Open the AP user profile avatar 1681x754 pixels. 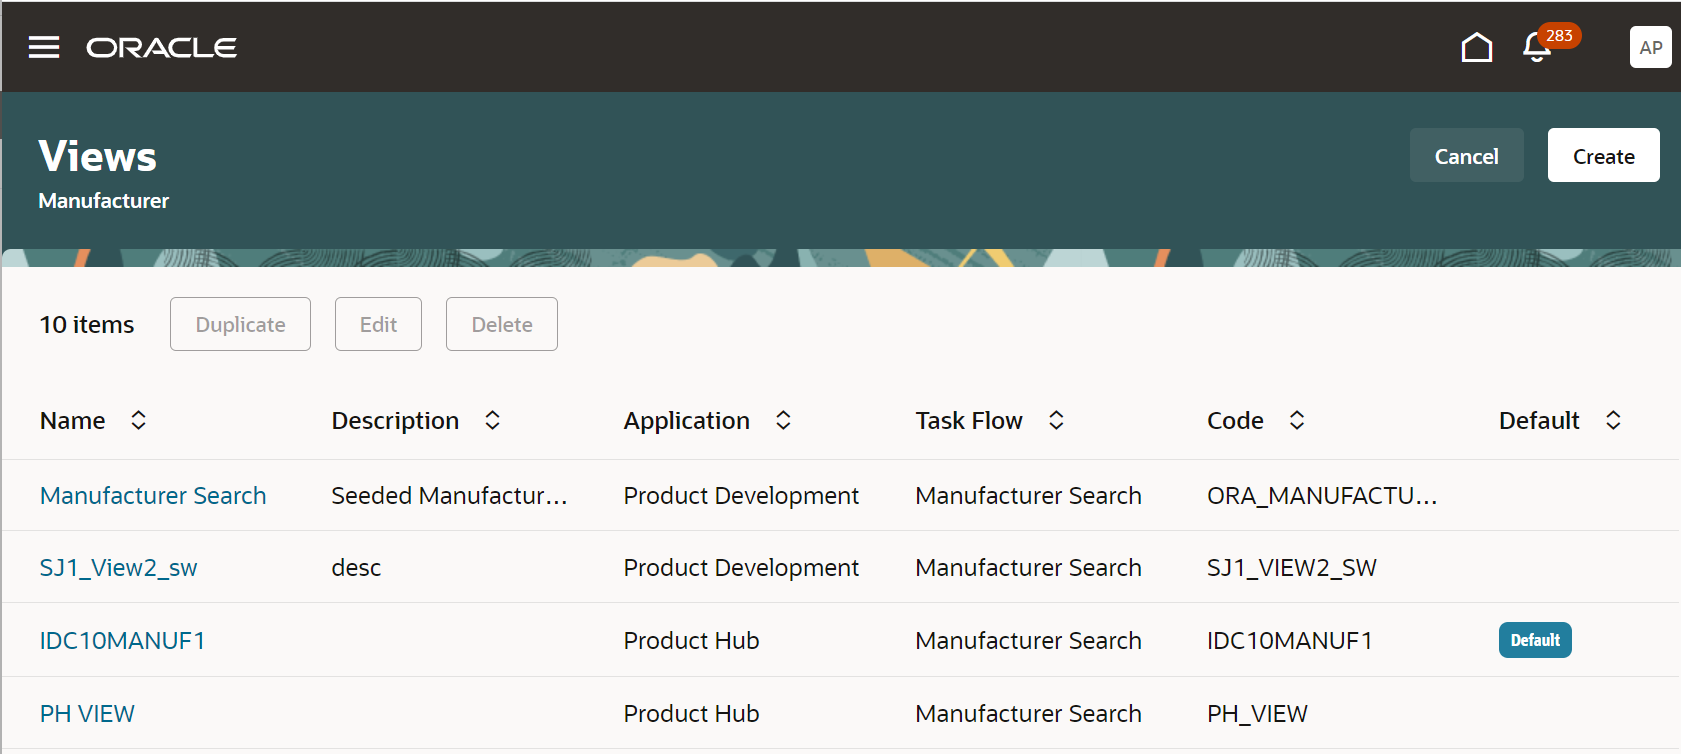tap(1650, 47)
